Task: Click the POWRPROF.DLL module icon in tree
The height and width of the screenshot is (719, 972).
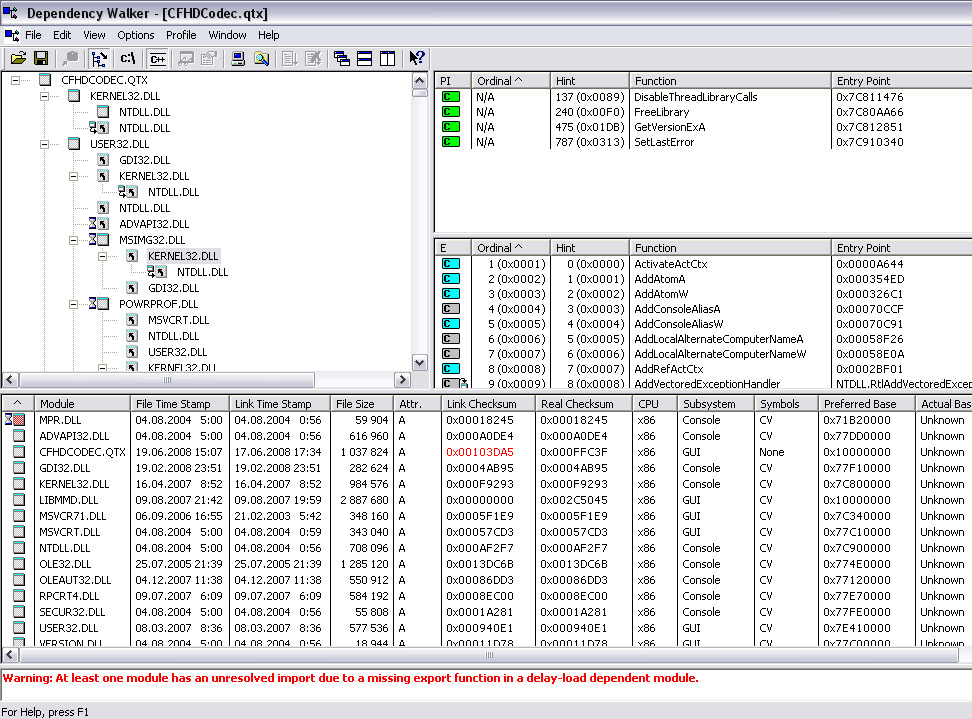Action: tap(103, 304)
